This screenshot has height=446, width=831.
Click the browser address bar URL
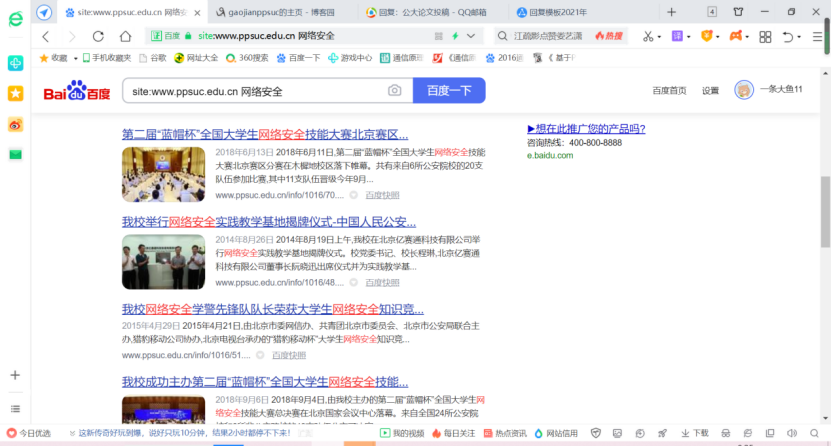tap(266, 36)
